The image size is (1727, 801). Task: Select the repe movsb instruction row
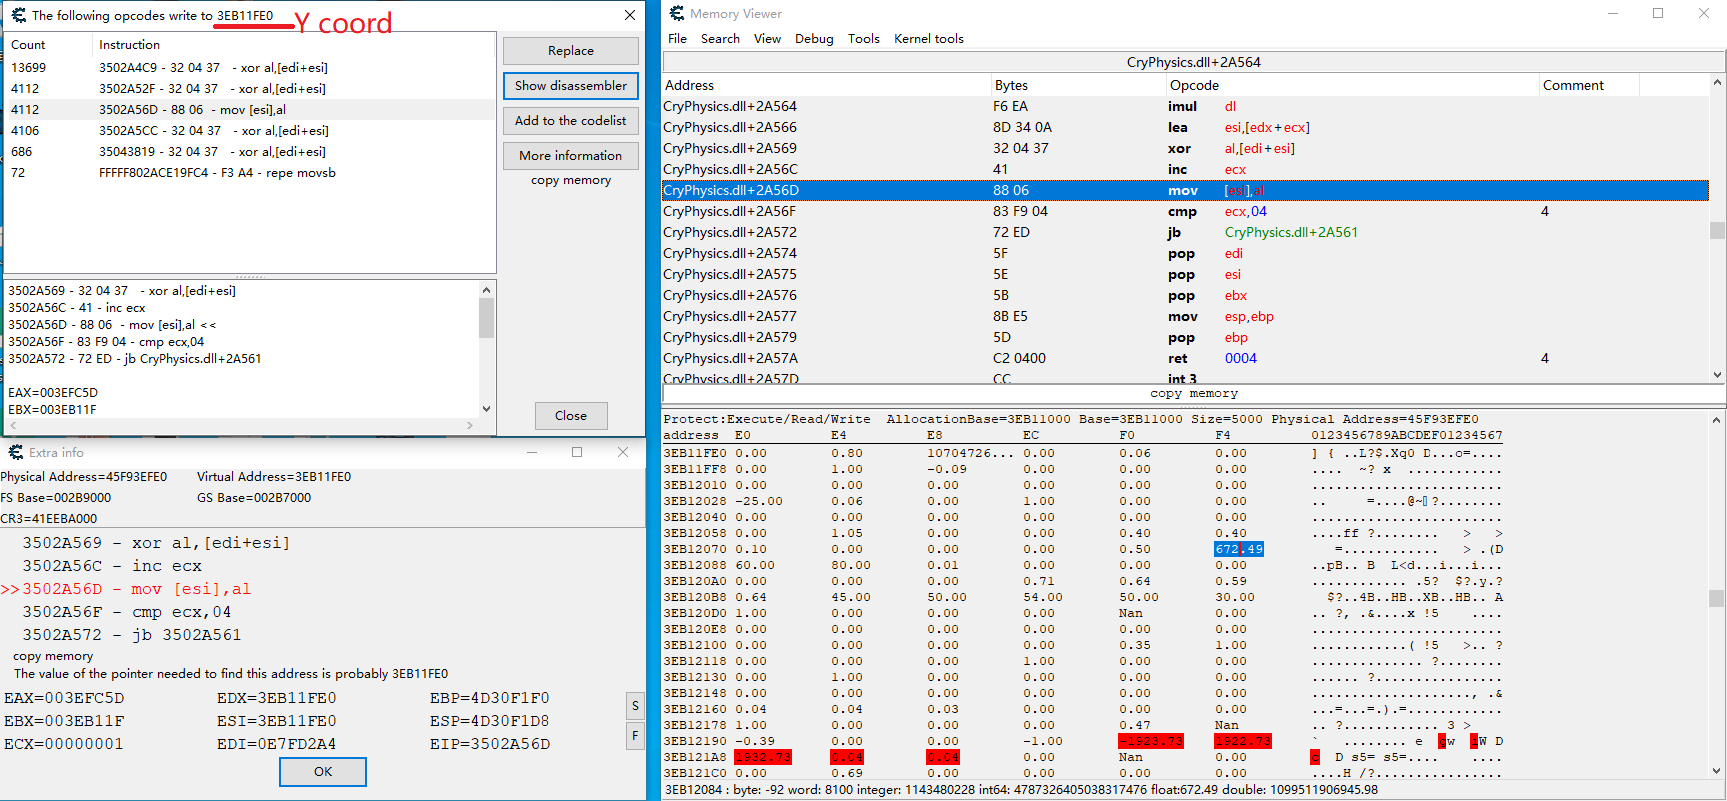(216, 173)
